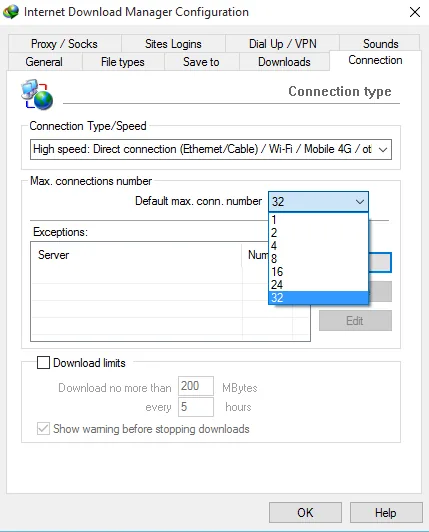The height and width of the screenshot is (532, 429).
Task: Click the network computers globe icon
Action: 37,95
